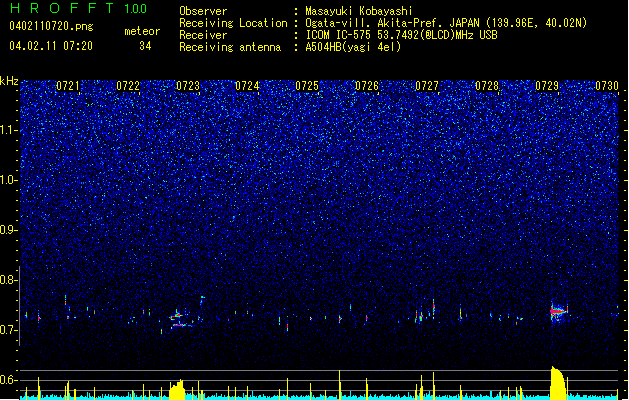Click the 0726 time marker
629x400 pixels.
(x=367, y=86)
